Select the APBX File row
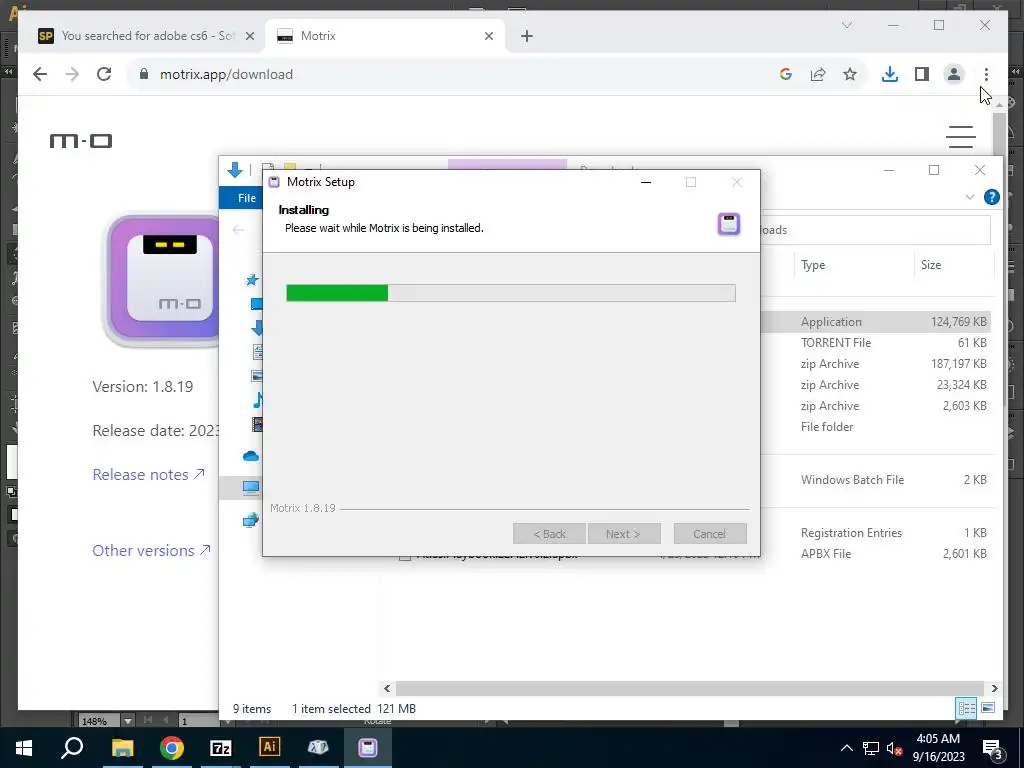 [875, 554]
